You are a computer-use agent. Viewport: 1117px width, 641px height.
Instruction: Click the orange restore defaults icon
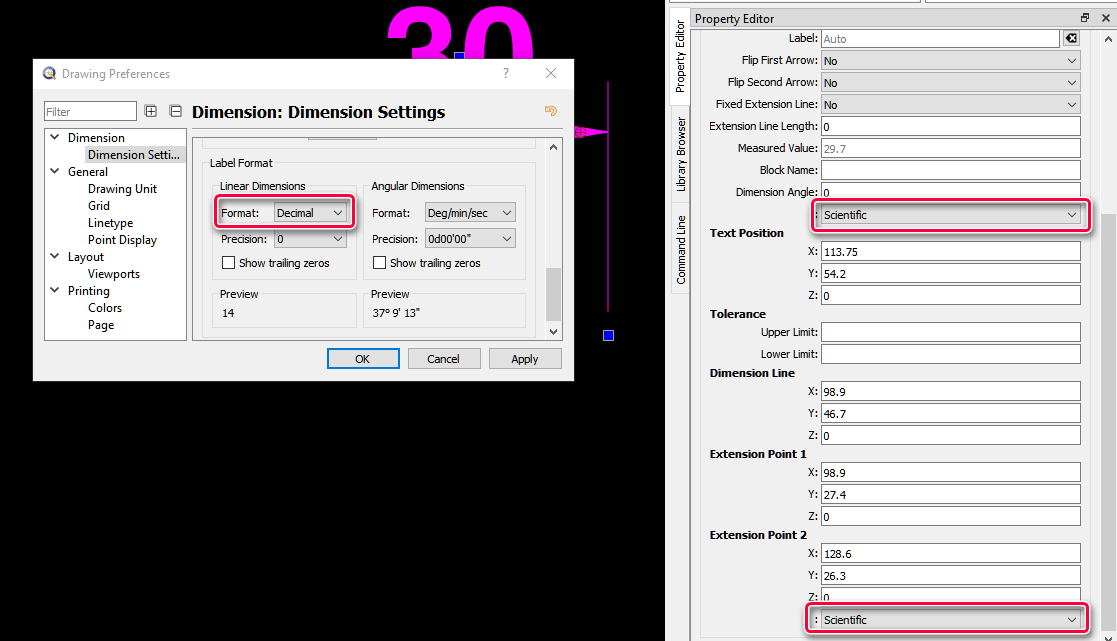pyautogui.click(x=550, y=111)
